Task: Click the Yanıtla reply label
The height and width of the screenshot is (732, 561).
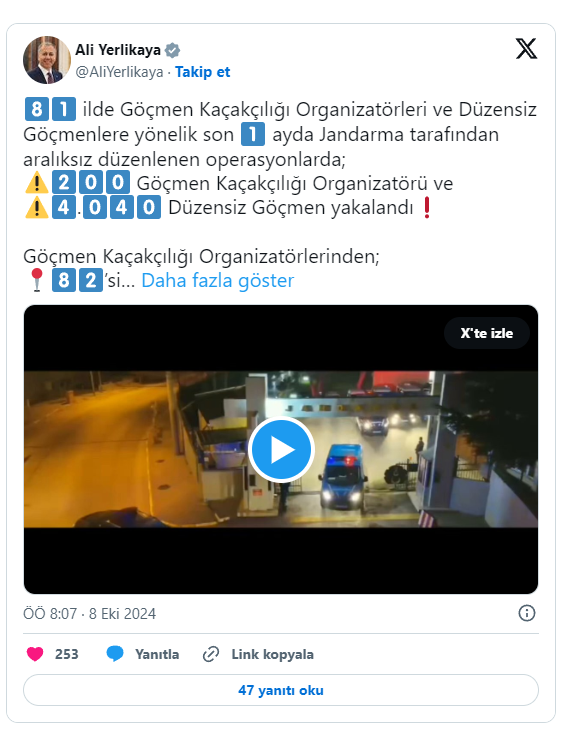Action: 157,655
